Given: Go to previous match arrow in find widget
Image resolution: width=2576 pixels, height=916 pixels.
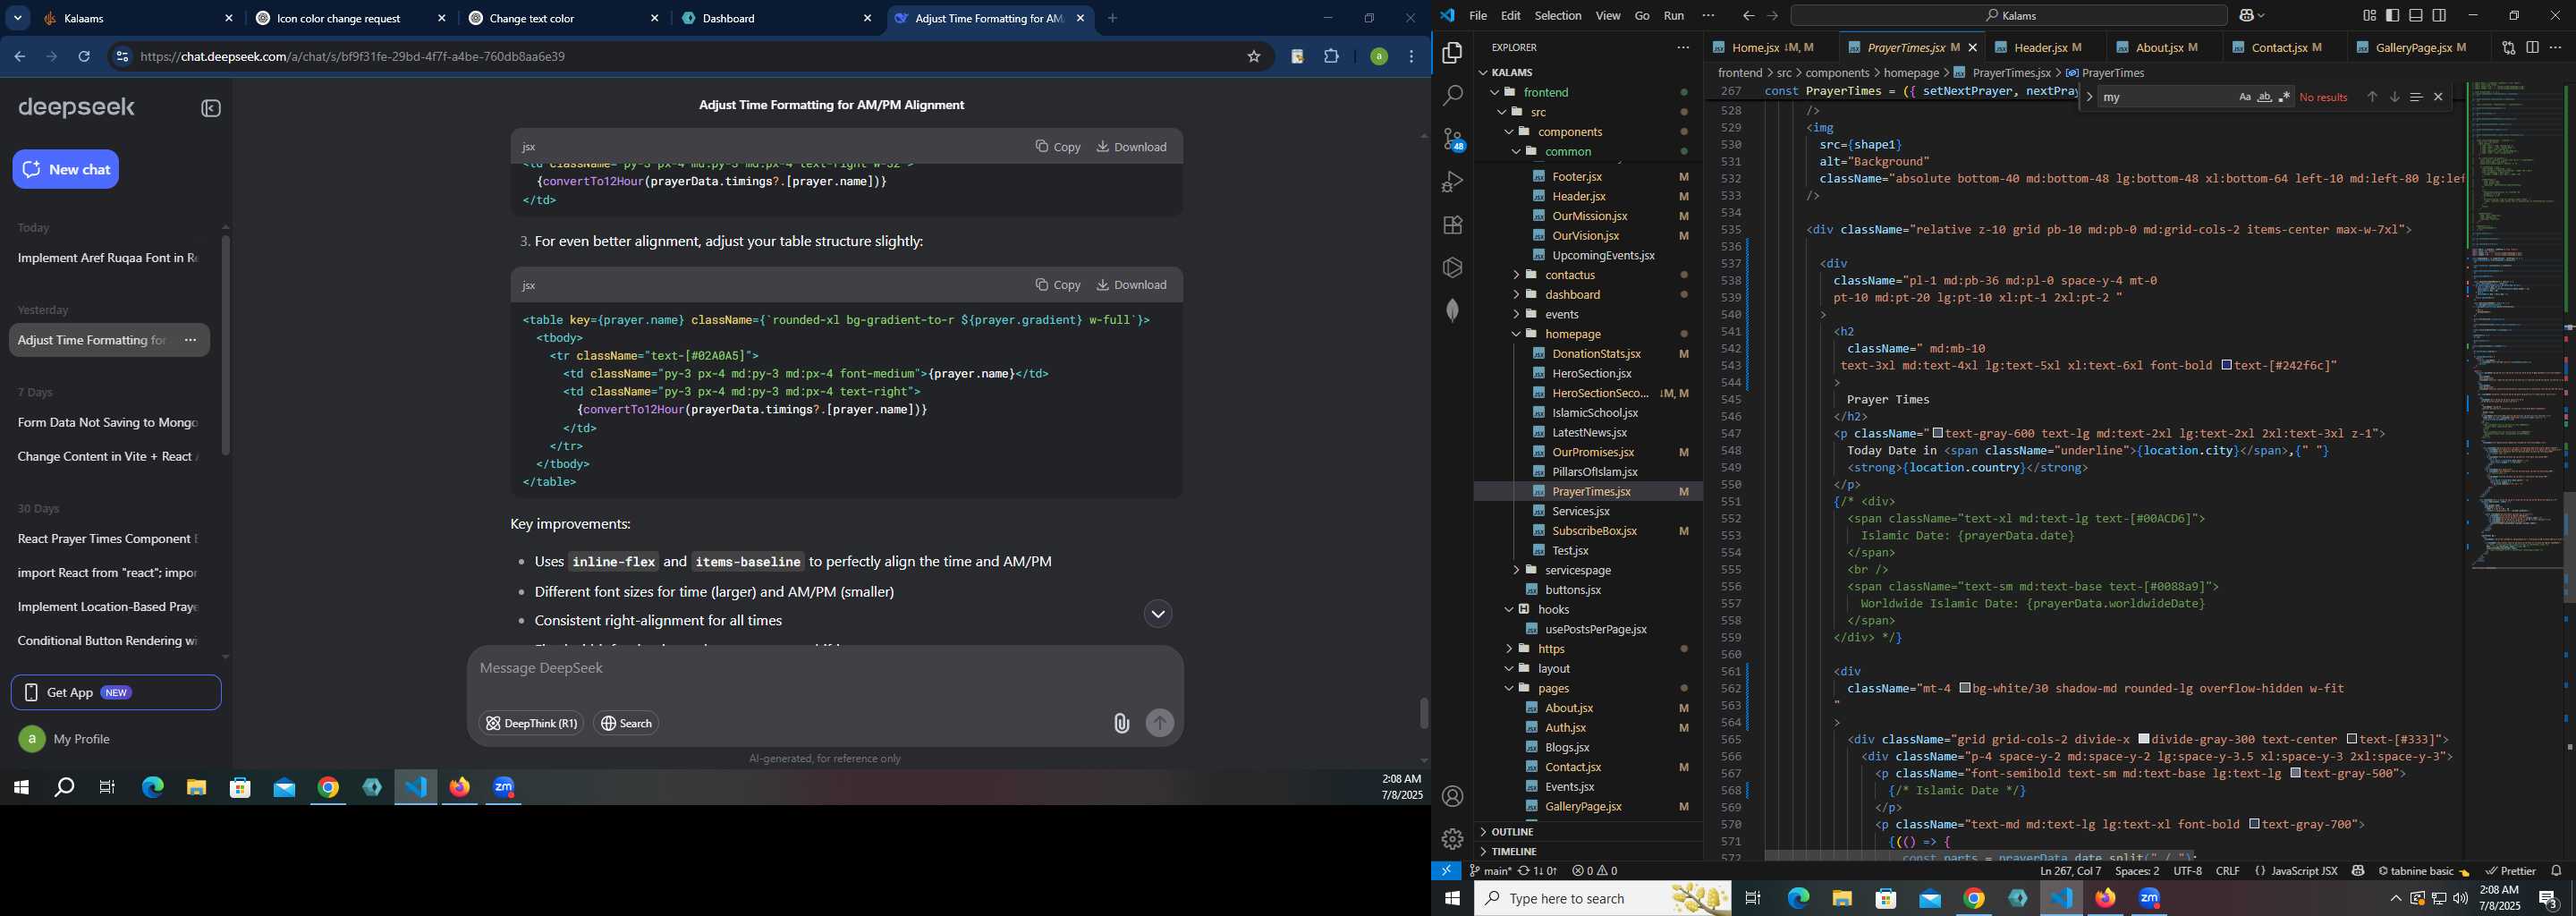Looking at the screenshot, I should click(x=2371, y=97).
